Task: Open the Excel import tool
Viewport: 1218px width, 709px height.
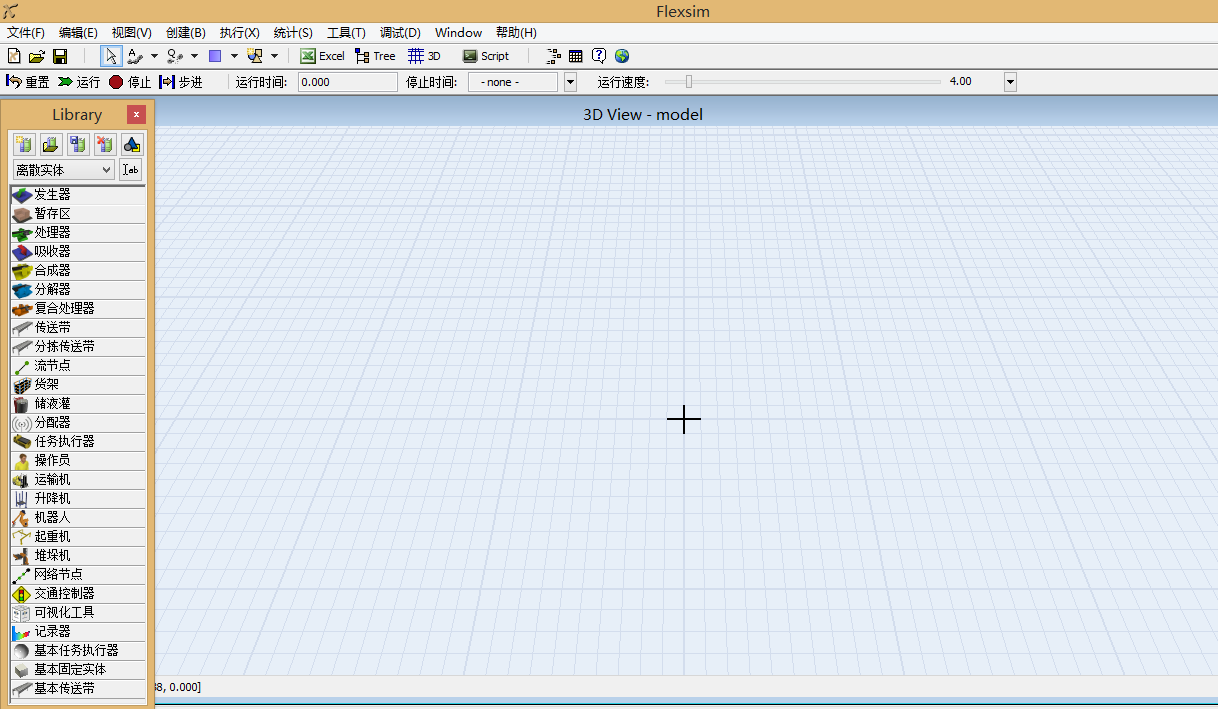Action: coord(322,56)
